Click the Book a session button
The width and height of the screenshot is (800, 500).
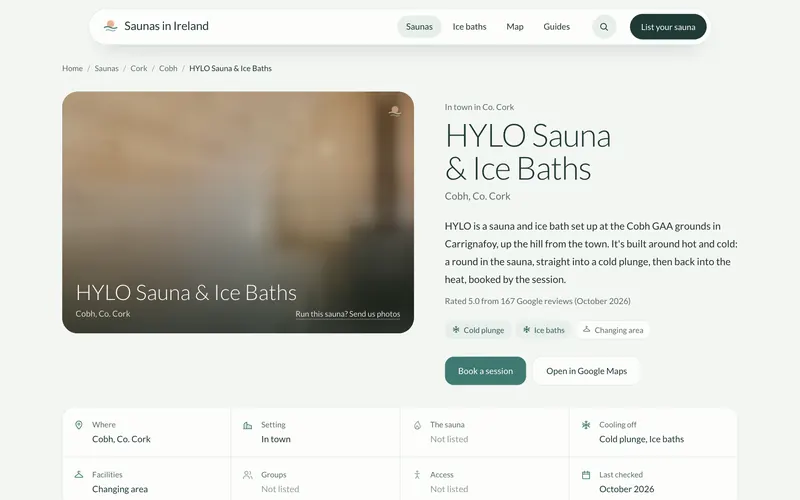point(485,371)
